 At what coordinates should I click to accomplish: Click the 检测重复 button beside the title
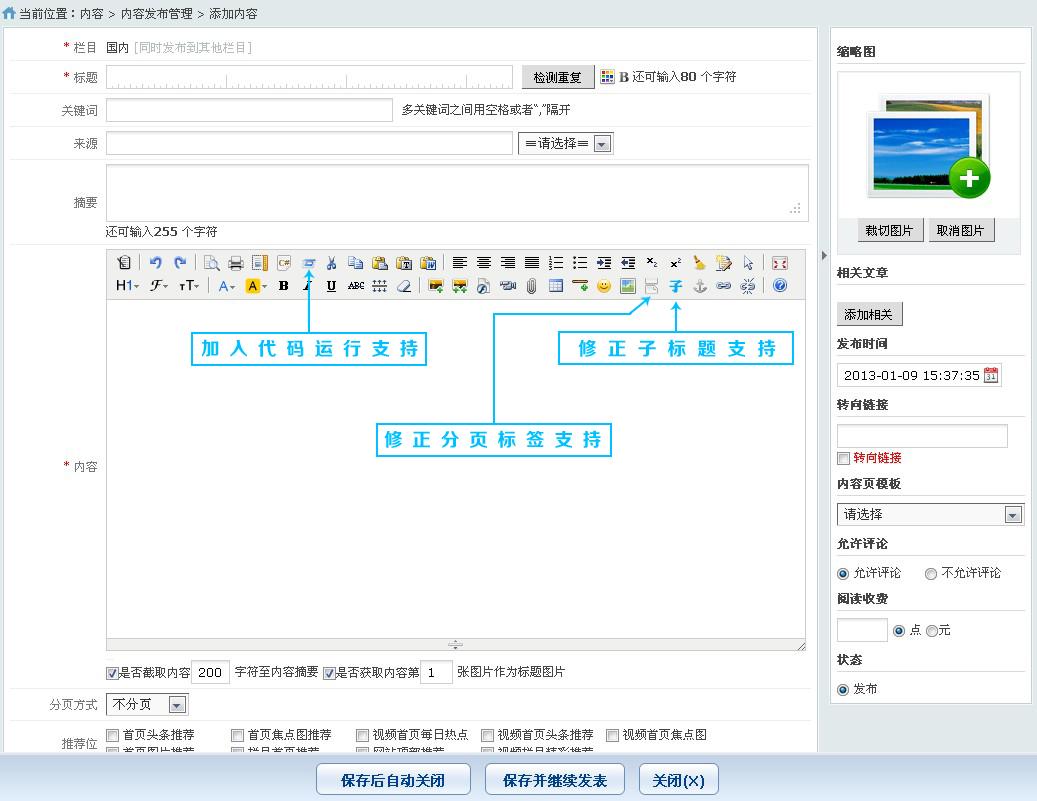click(x=556, y=76)
